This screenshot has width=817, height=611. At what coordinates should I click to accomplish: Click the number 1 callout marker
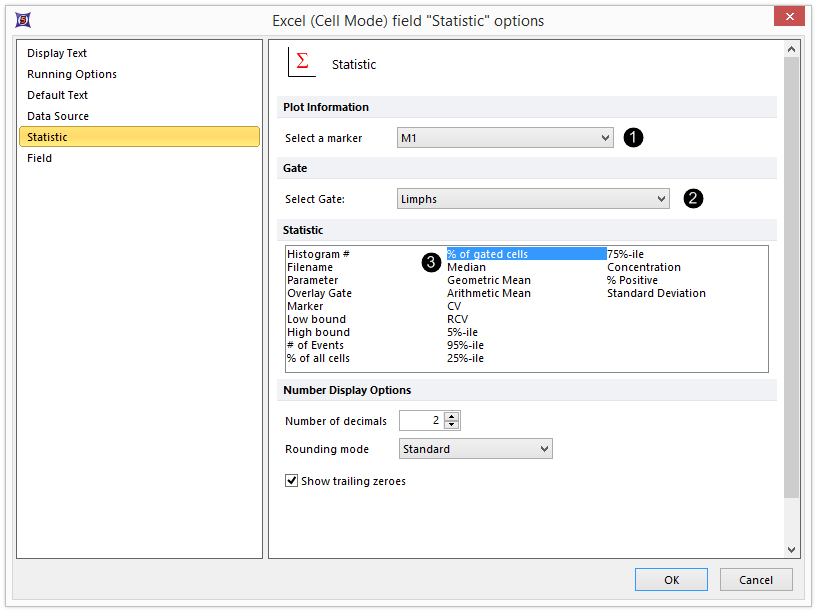pyautogui.click(x=632, y=138)
